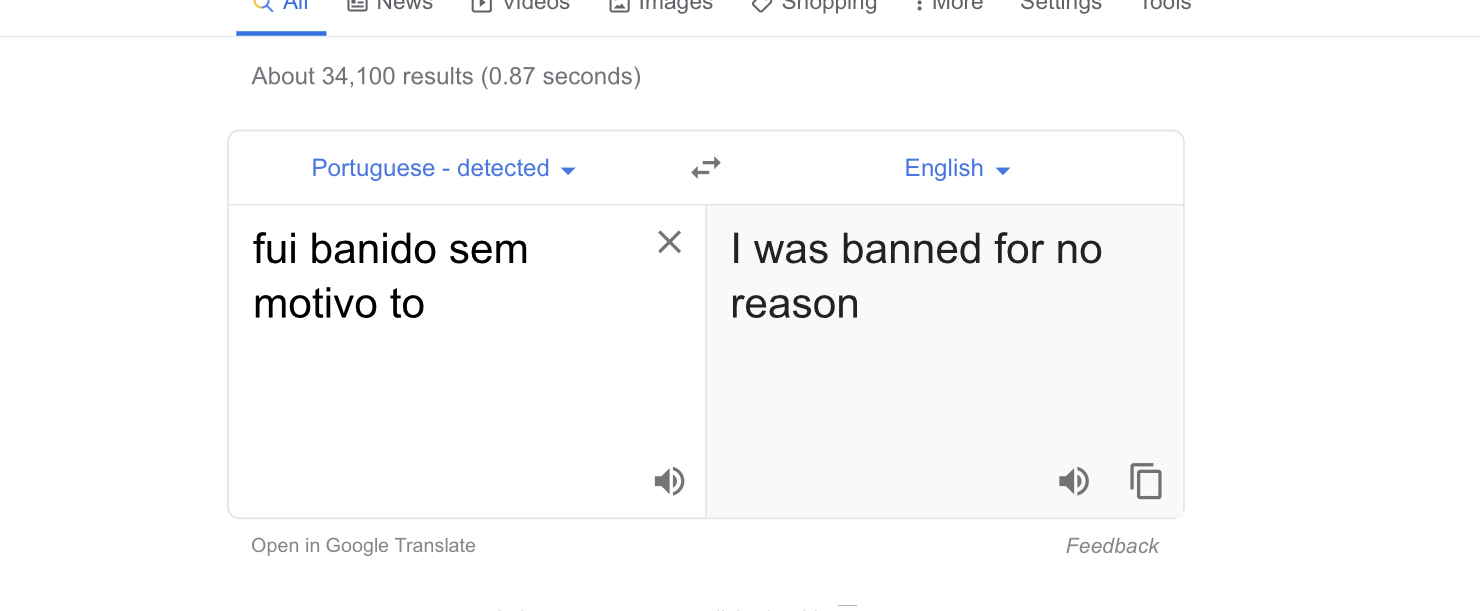1480x611 pixels.
Task: Switch to the Videos tab
Action: pyautogui.click(x=520, y=5)
